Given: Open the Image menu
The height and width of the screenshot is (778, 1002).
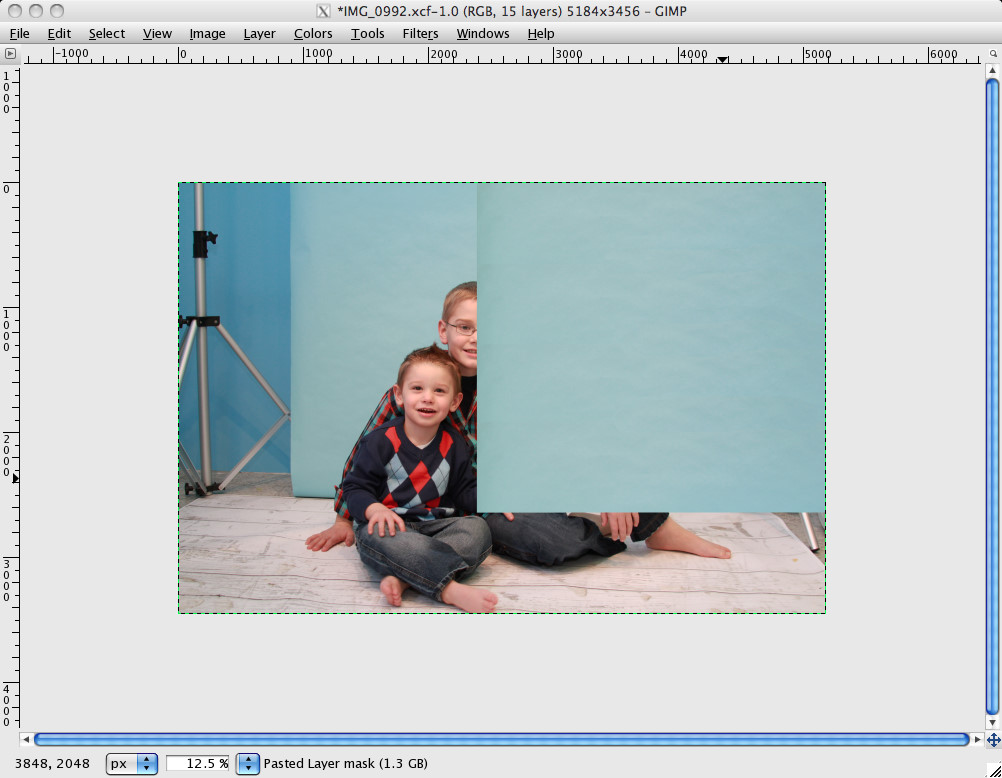Looking at the screenshot, I should coord(207,33).
